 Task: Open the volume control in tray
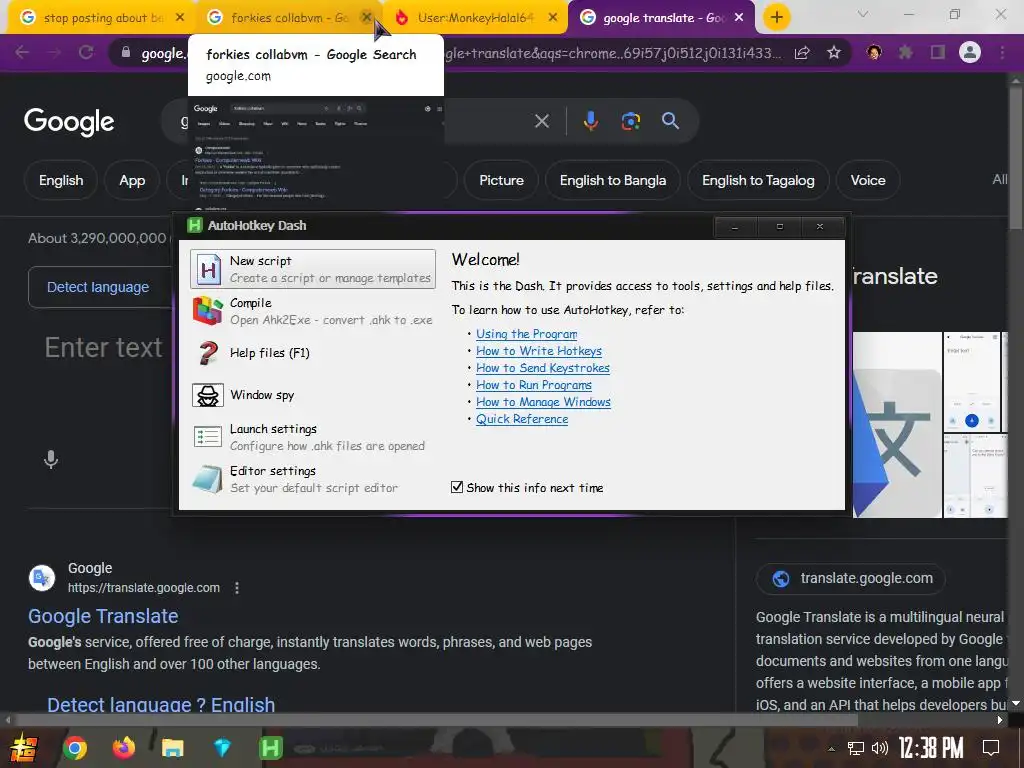point(880,748)
